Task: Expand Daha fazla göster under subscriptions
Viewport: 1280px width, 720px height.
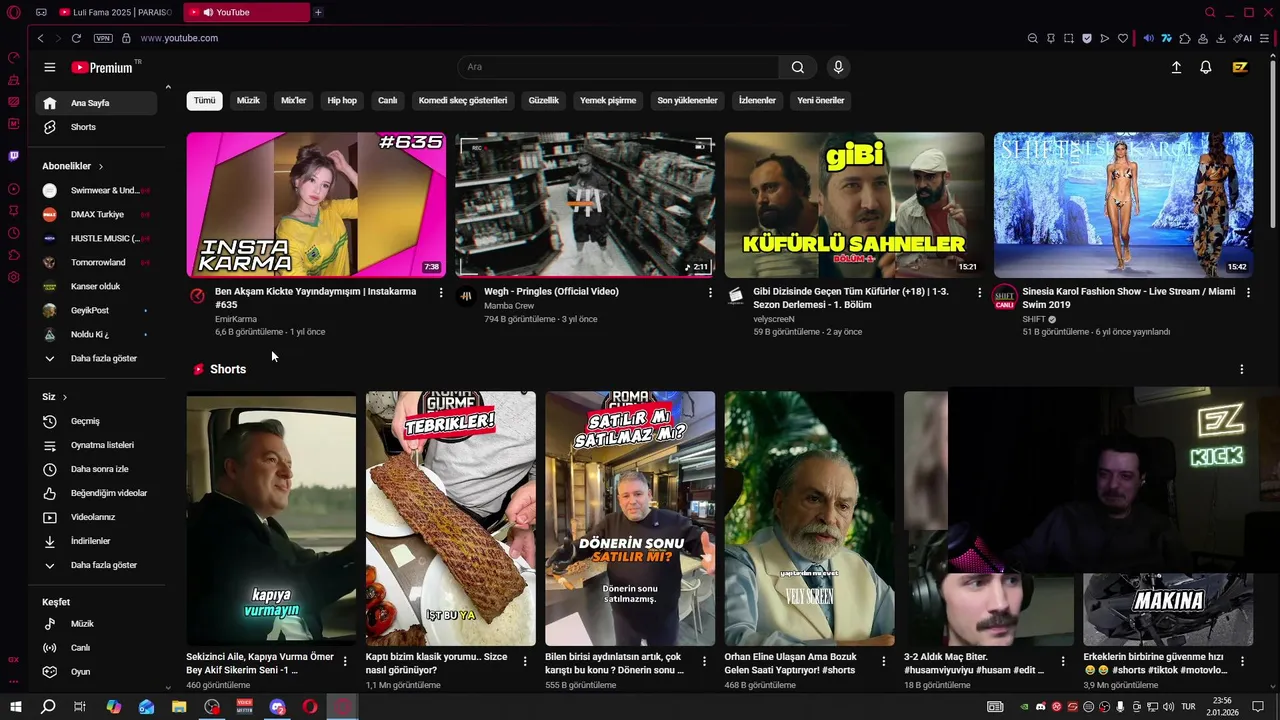Action: click(x=96, y=358)
